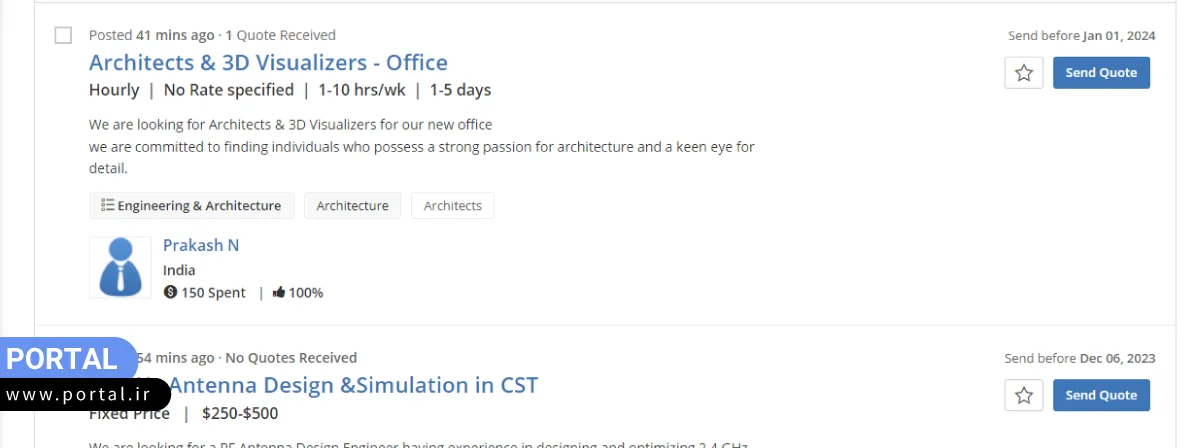Send Quote for Architects & 3D Visualizers
Screen dimensions: 1200x448
pyautogui.click(x=1101, y=73)
